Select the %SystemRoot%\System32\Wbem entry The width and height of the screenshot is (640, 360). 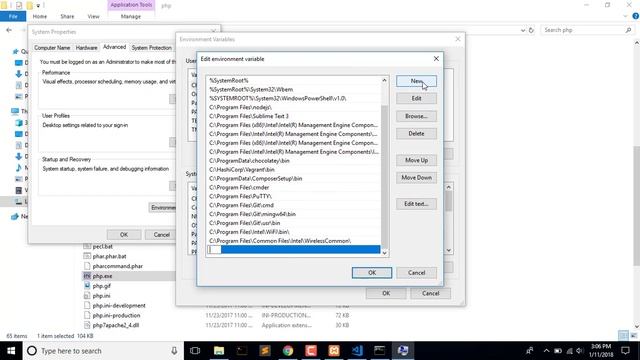click(294, 89)
